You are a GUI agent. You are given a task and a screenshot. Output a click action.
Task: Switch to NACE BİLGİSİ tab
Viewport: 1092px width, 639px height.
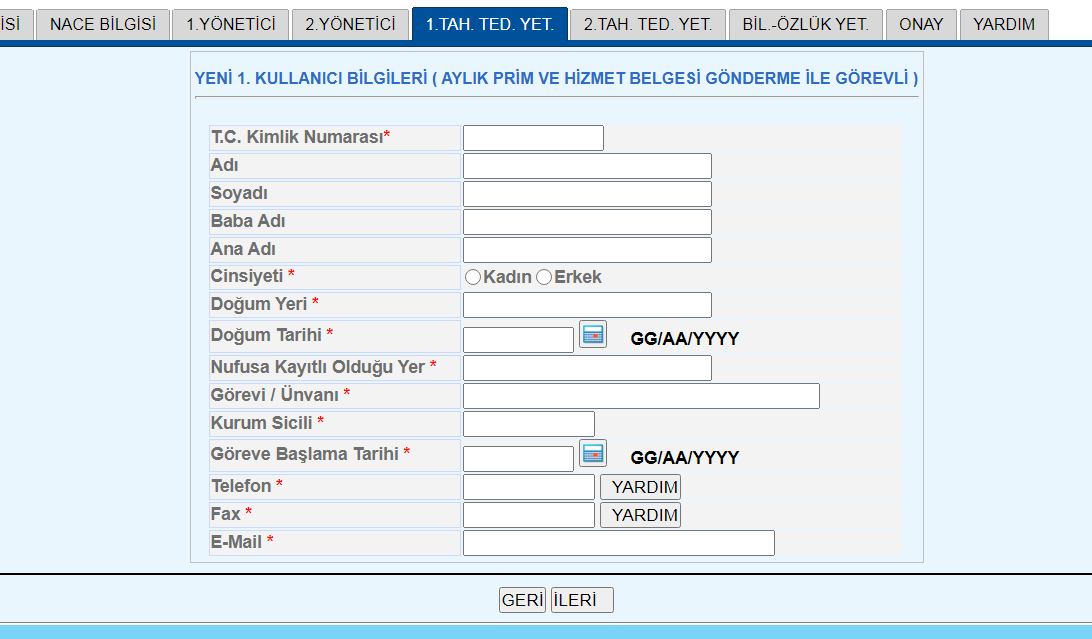(x=103, y=24)
